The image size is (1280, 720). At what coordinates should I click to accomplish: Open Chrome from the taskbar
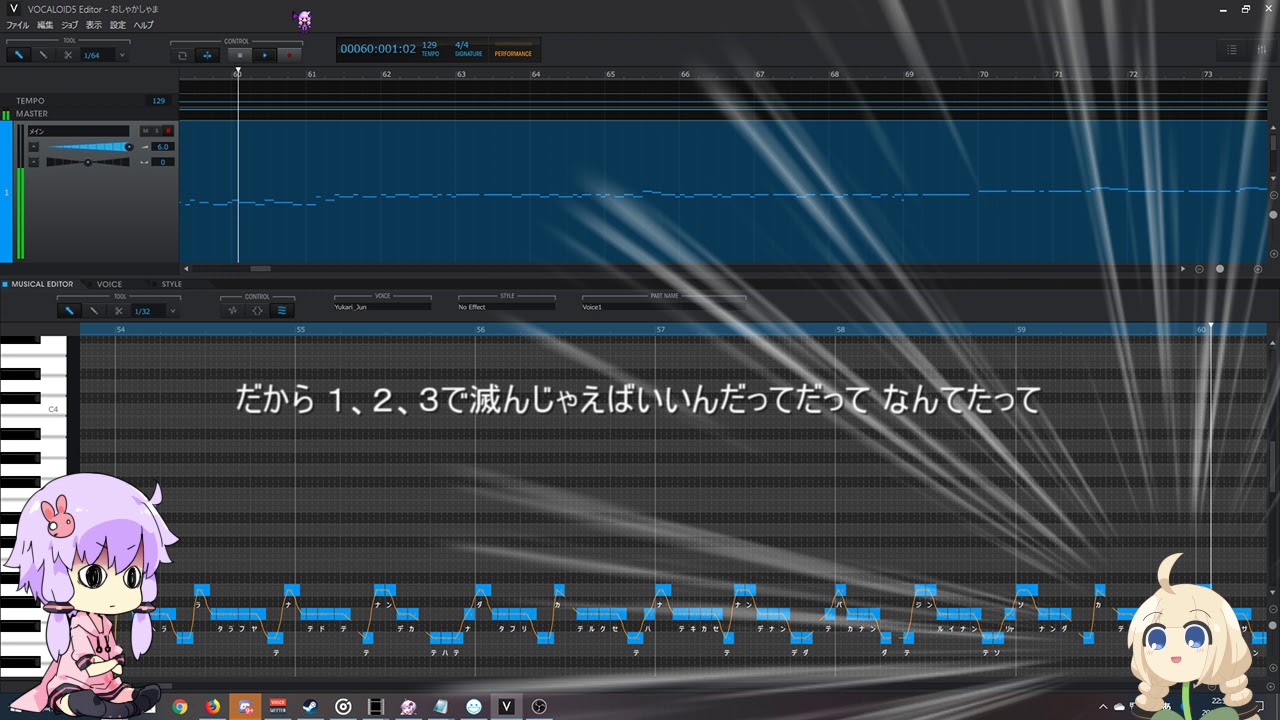(x=180, y=707)
